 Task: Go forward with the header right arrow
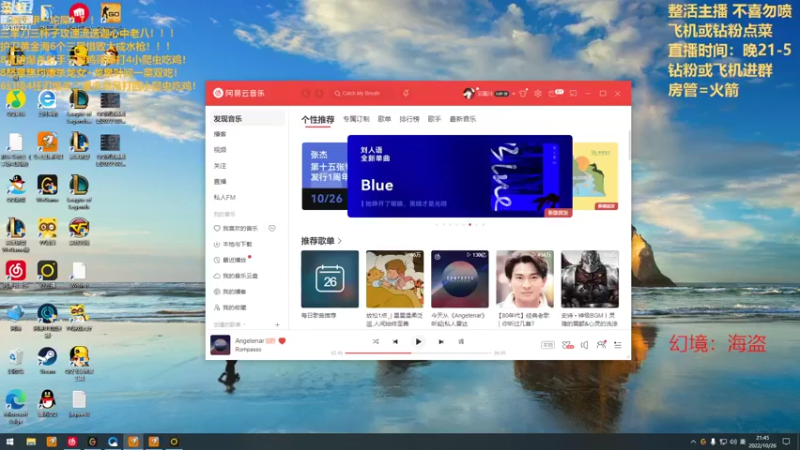[x=319, y=93]
